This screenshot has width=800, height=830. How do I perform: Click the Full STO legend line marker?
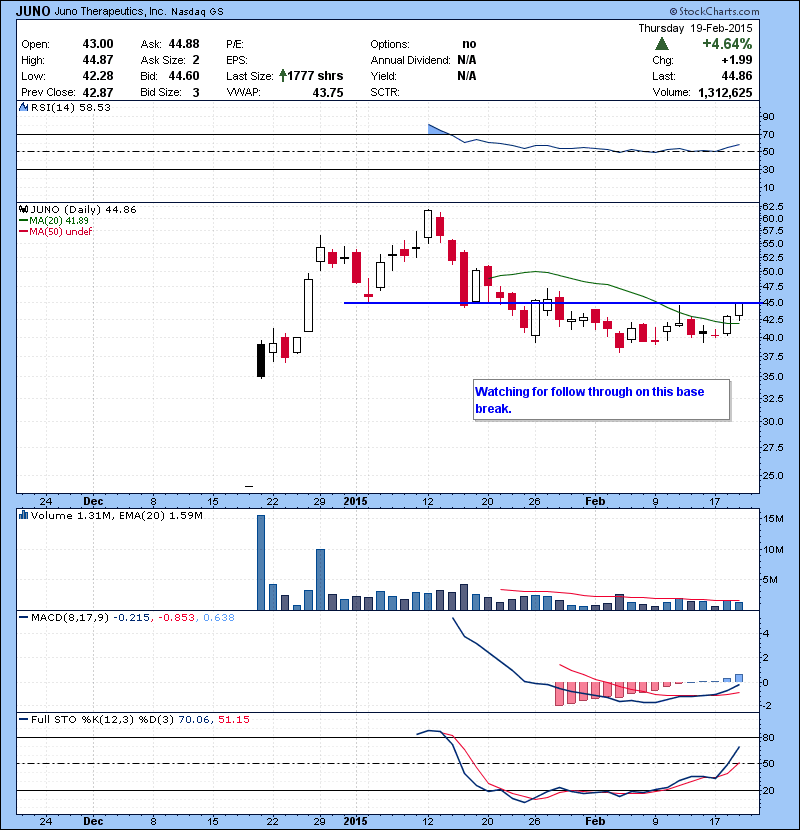point(24,719)
